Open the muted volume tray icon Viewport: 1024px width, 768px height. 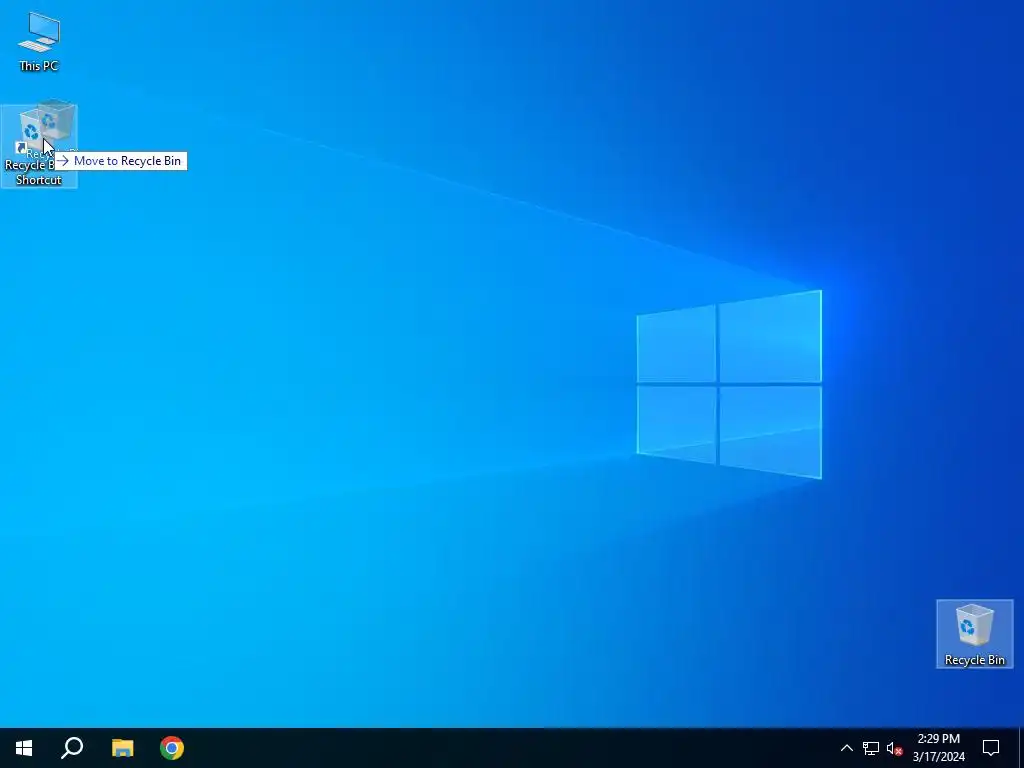click(x=894, y=748)
